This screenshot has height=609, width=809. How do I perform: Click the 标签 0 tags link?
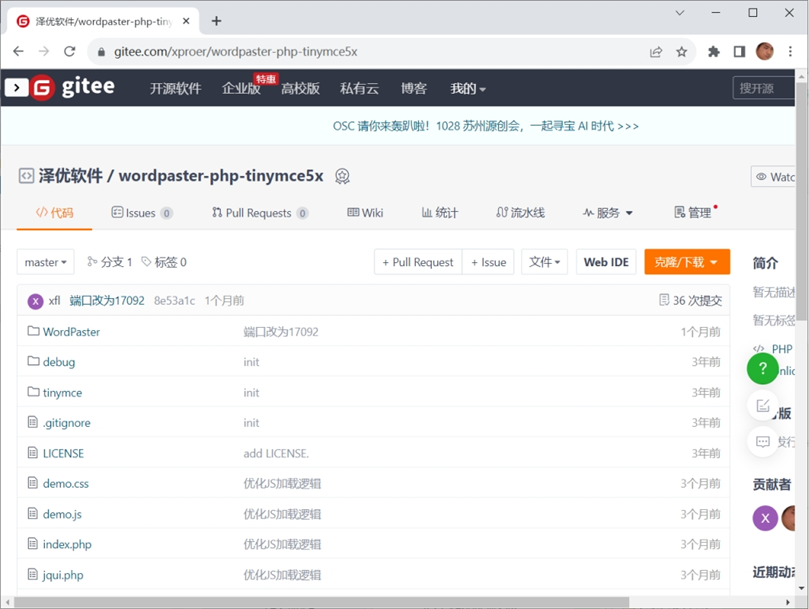click(x=164, y=262)
